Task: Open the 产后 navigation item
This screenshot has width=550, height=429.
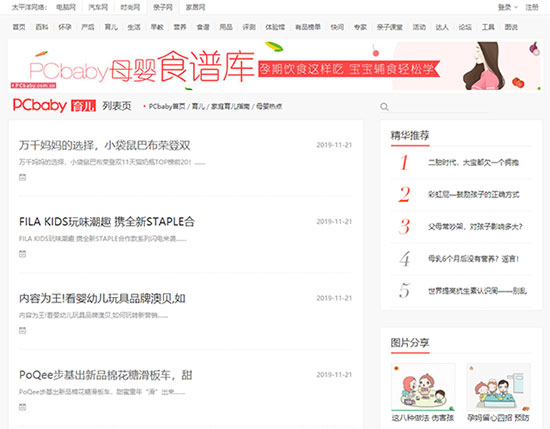Action: pos(88,27)
